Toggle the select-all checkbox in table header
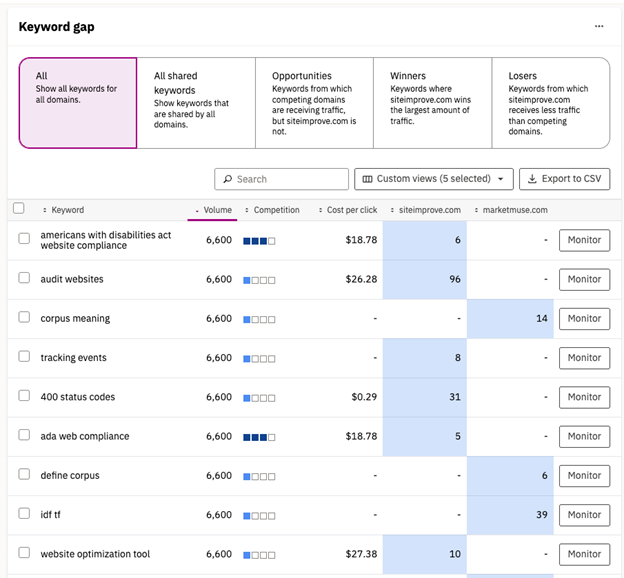This screenshot has width=624, height=578. coord(19,209)
